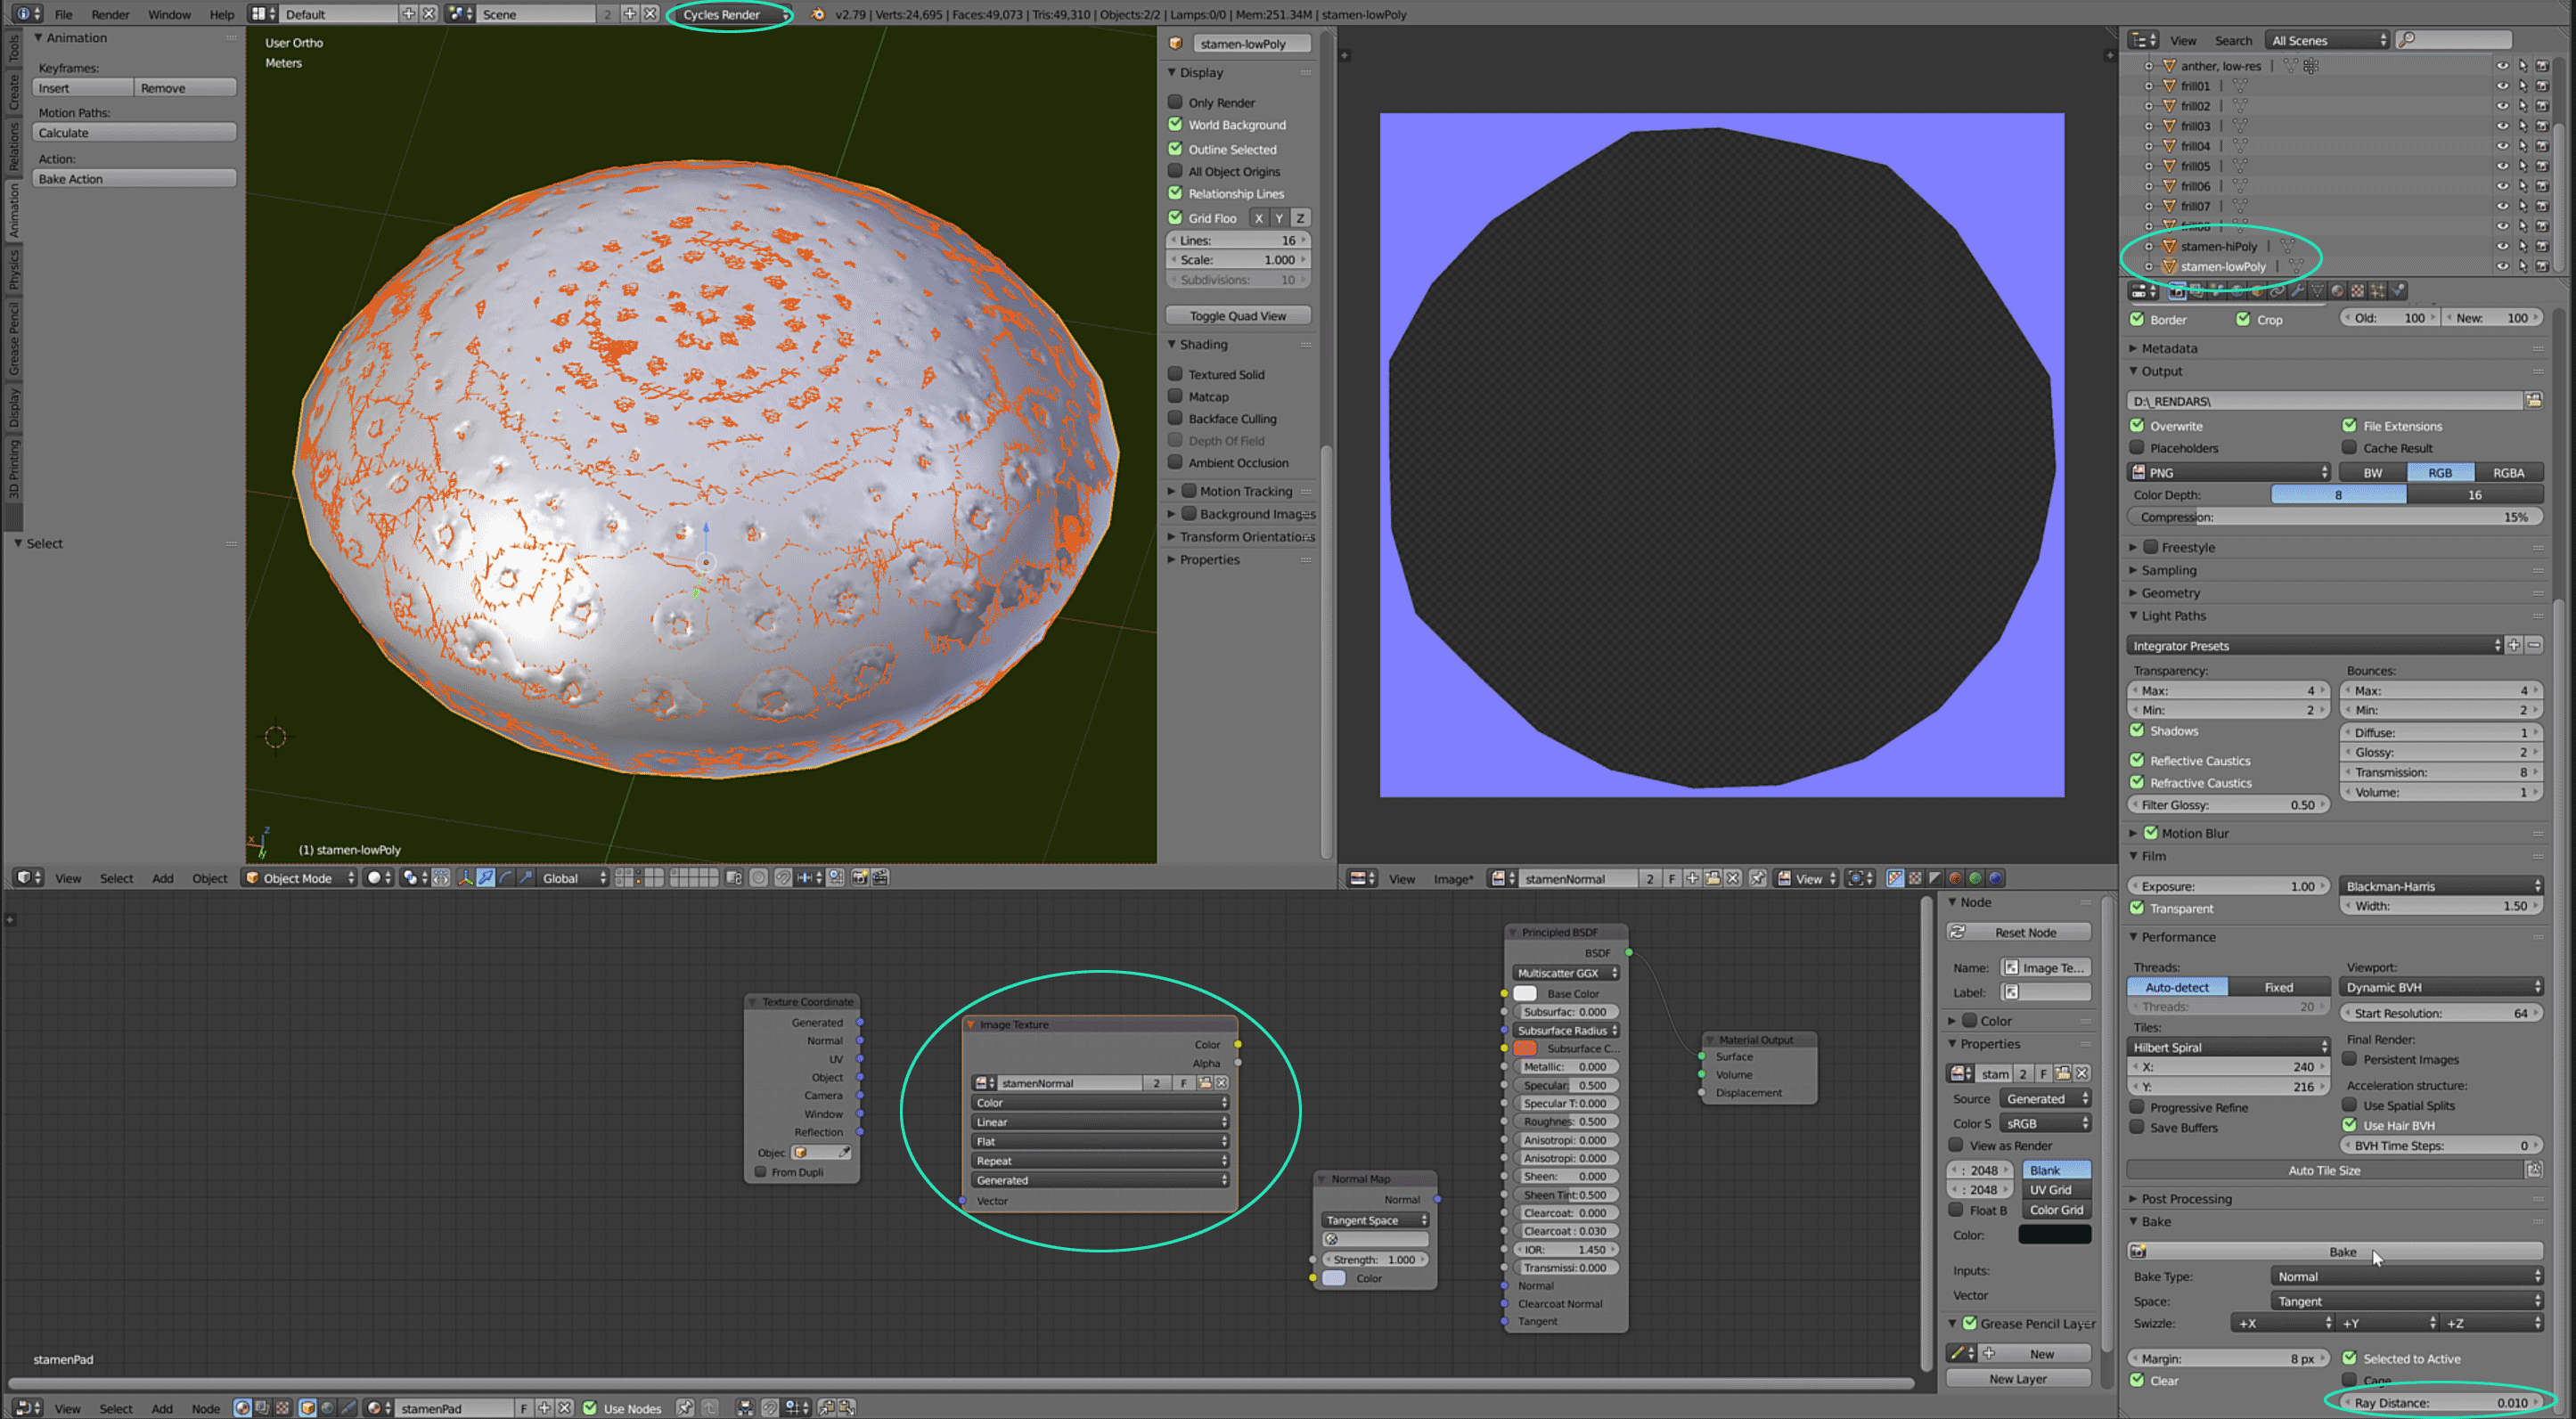Open the Select menu in the 3D viewport header
The width and height of the screenshot is (2576, 1419).
(x=116, y=878)
